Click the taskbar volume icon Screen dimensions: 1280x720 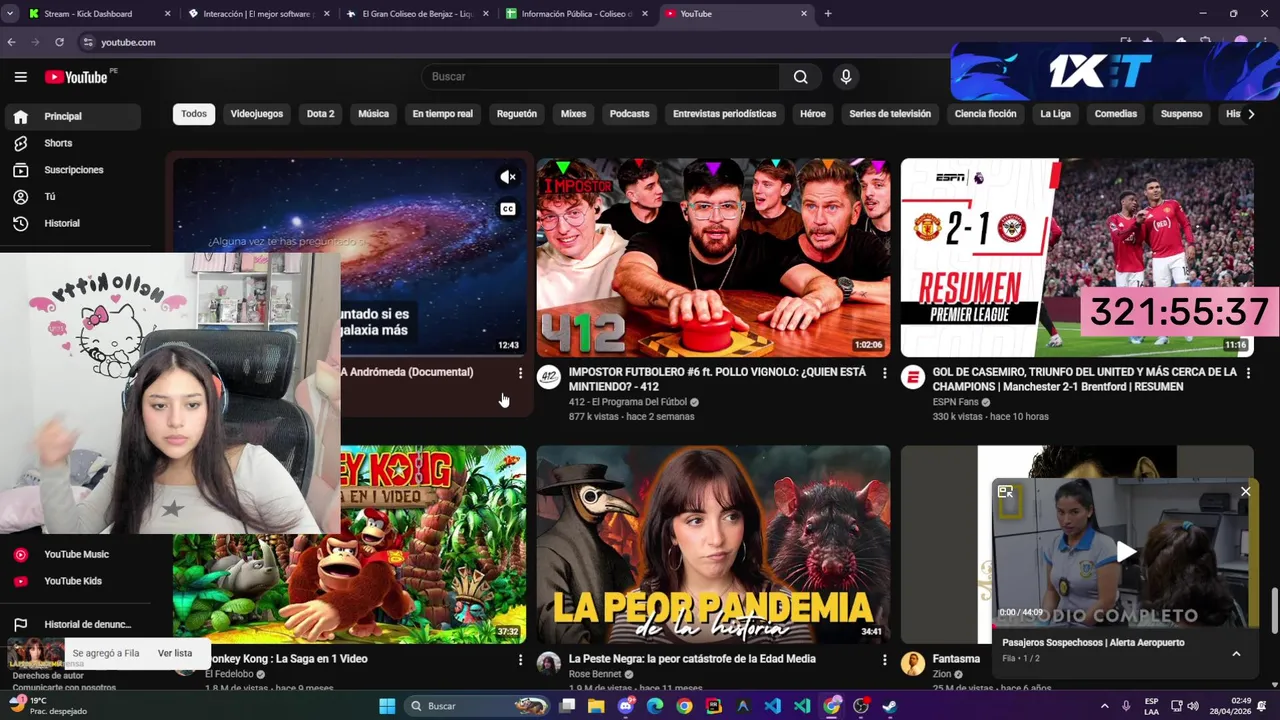(x=1192, y=706)
